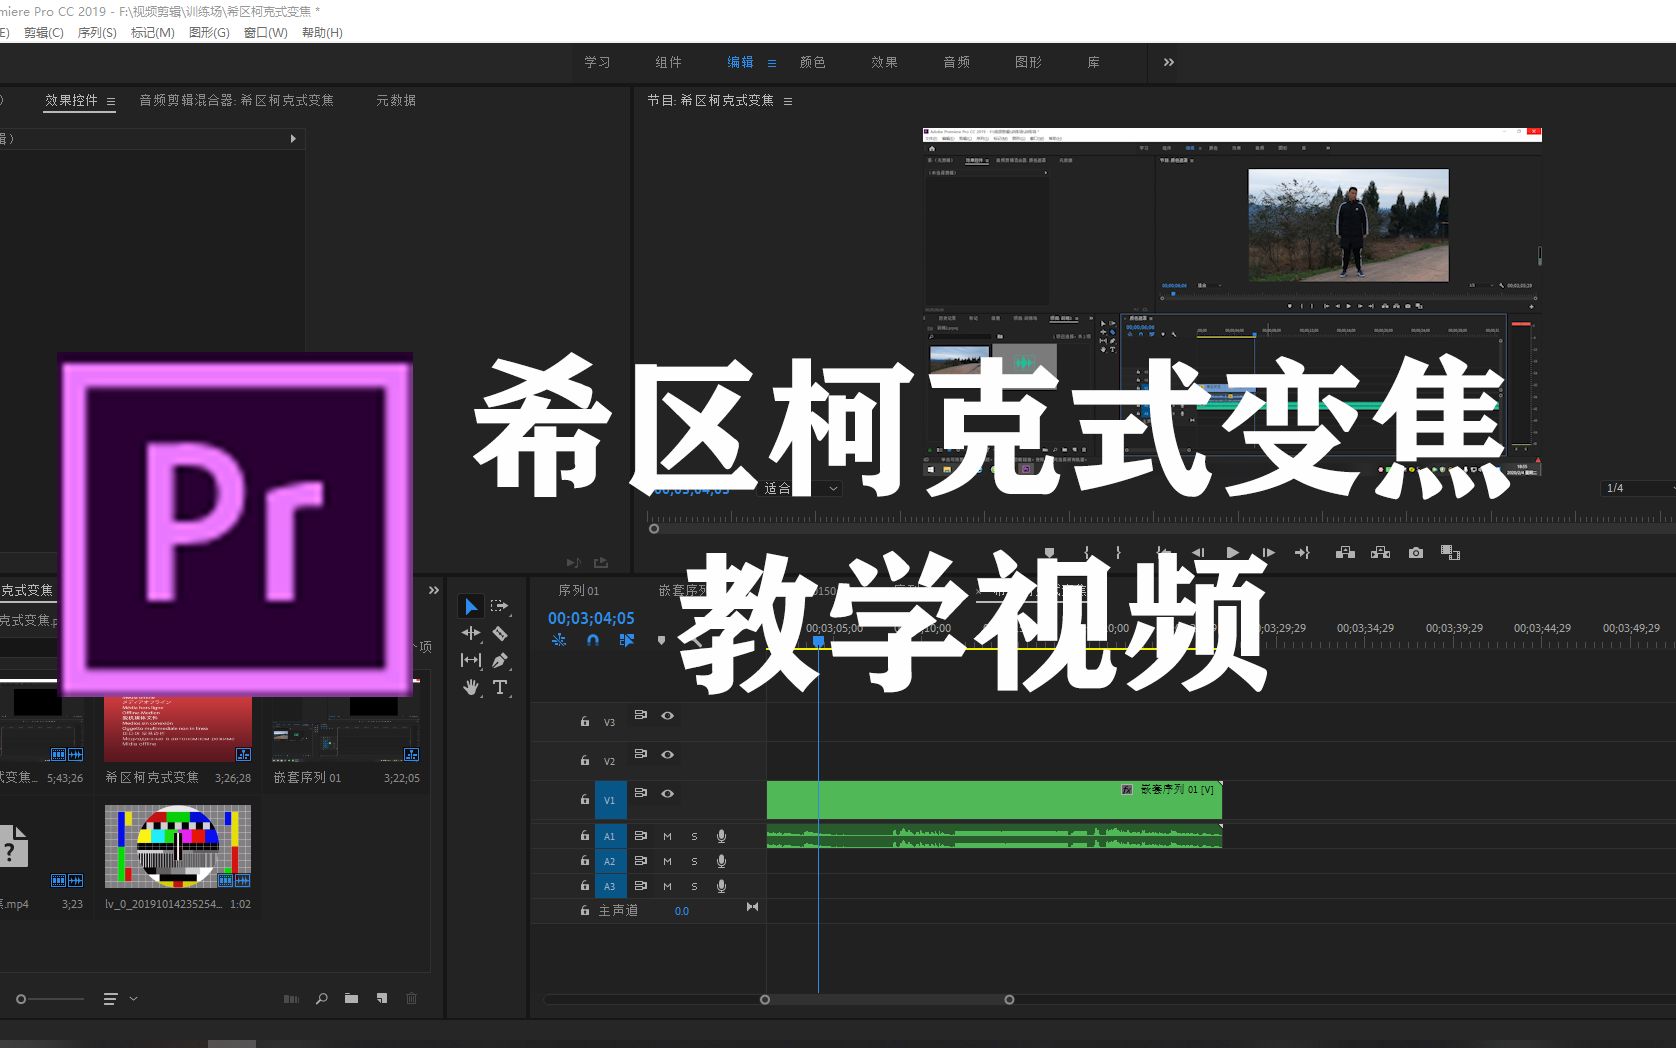Click Automate to Sequence icon
Image resolution: width=1676 pixels, height=1048 pixels.
click(x=291, y=998)
